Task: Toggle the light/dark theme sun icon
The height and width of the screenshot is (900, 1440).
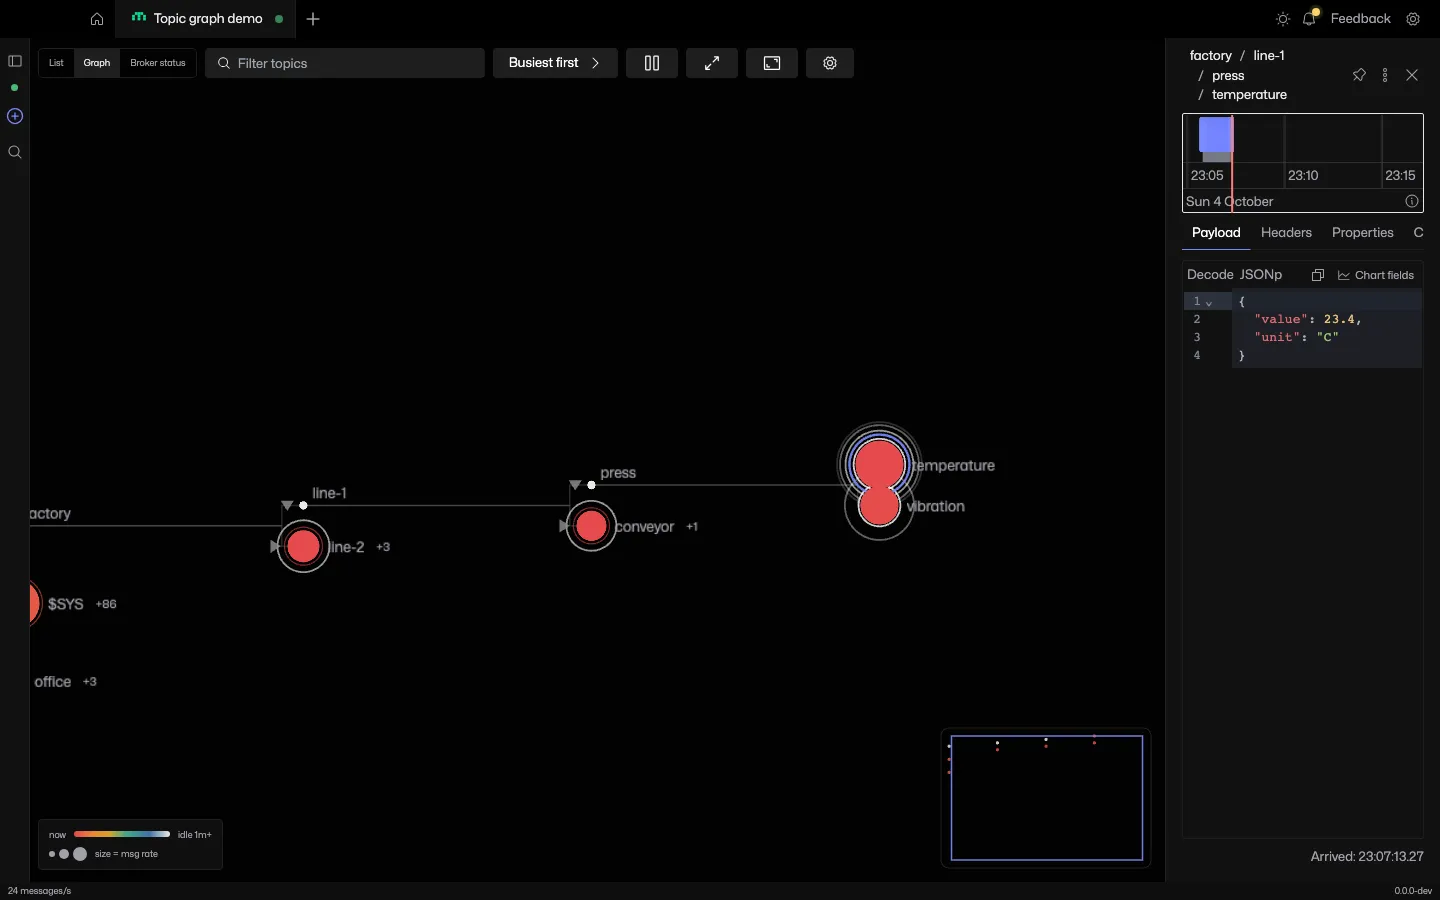Action: tap(1283, 19)
